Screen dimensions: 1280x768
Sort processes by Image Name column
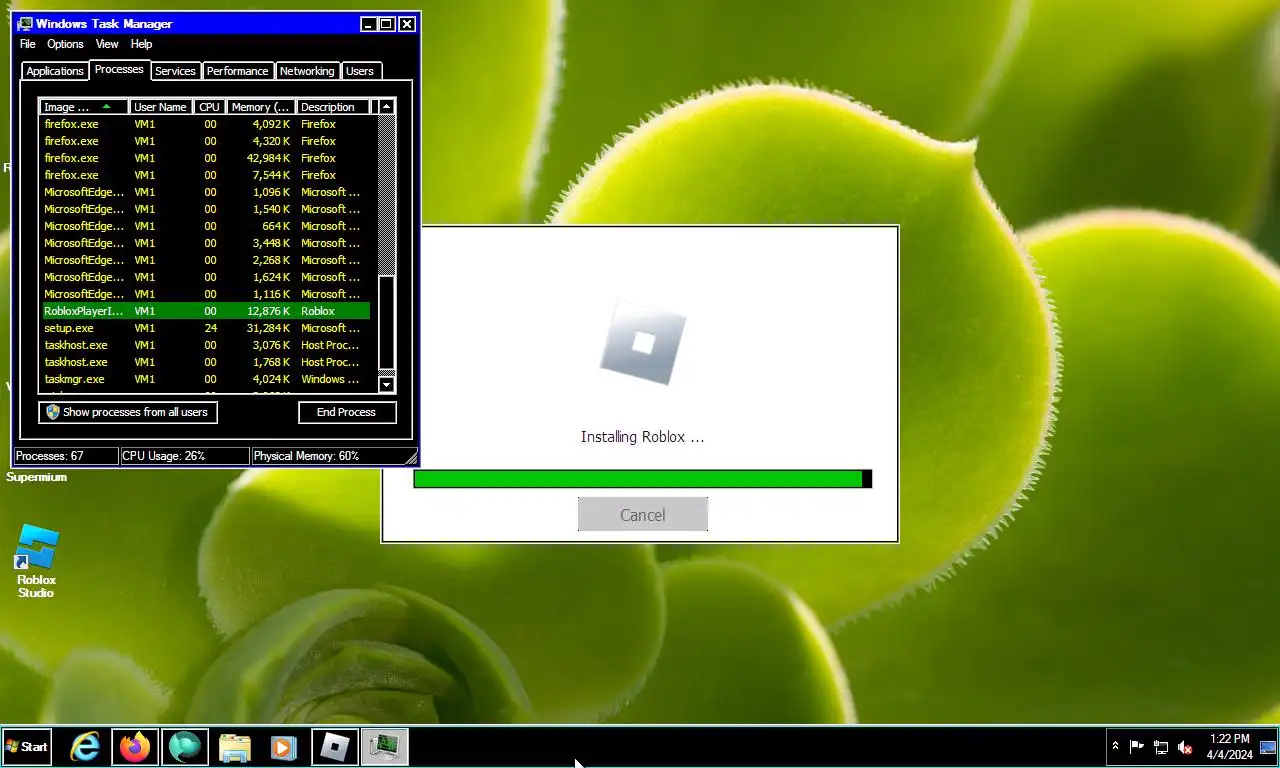click(84, 107)
